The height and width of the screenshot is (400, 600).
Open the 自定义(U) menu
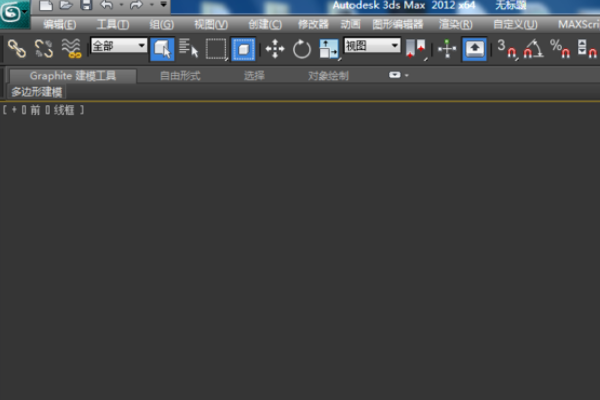click(515, 25)
